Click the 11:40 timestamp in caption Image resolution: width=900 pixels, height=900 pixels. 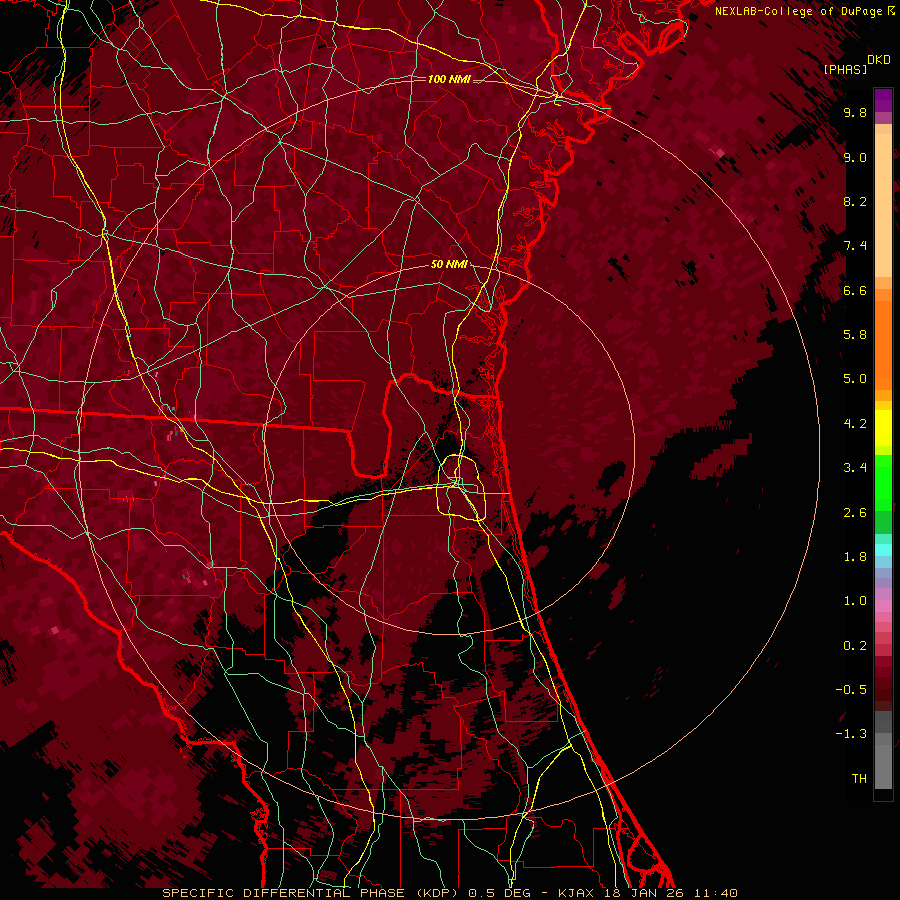point(715,893)
